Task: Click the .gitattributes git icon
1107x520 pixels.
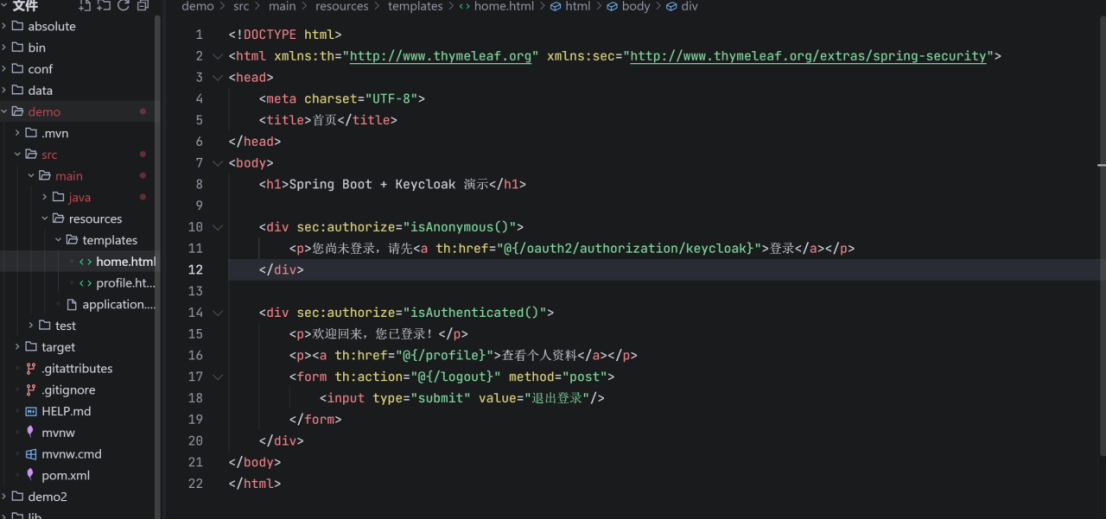Action: (30, 368)
